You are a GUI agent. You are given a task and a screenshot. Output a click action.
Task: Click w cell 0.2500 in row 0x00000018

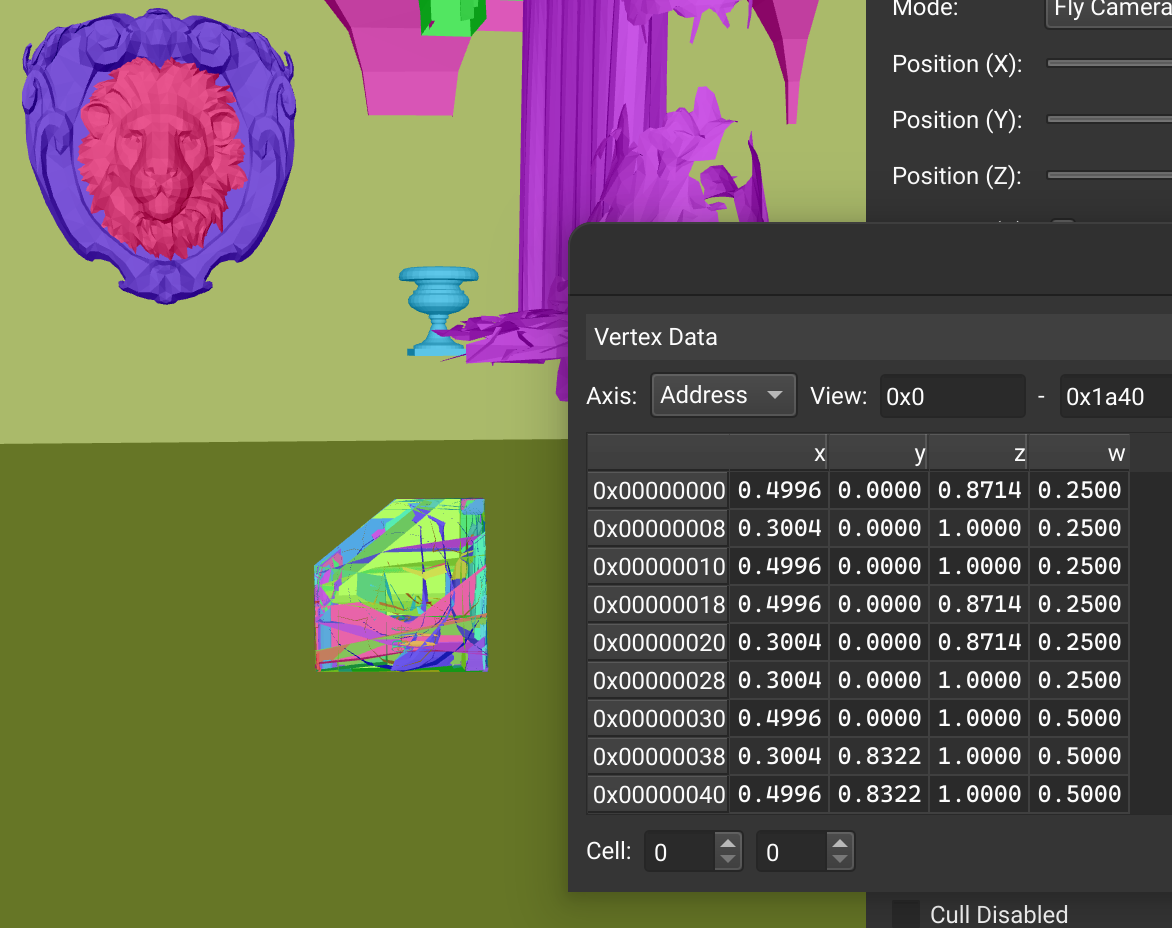coord(1079,604)
